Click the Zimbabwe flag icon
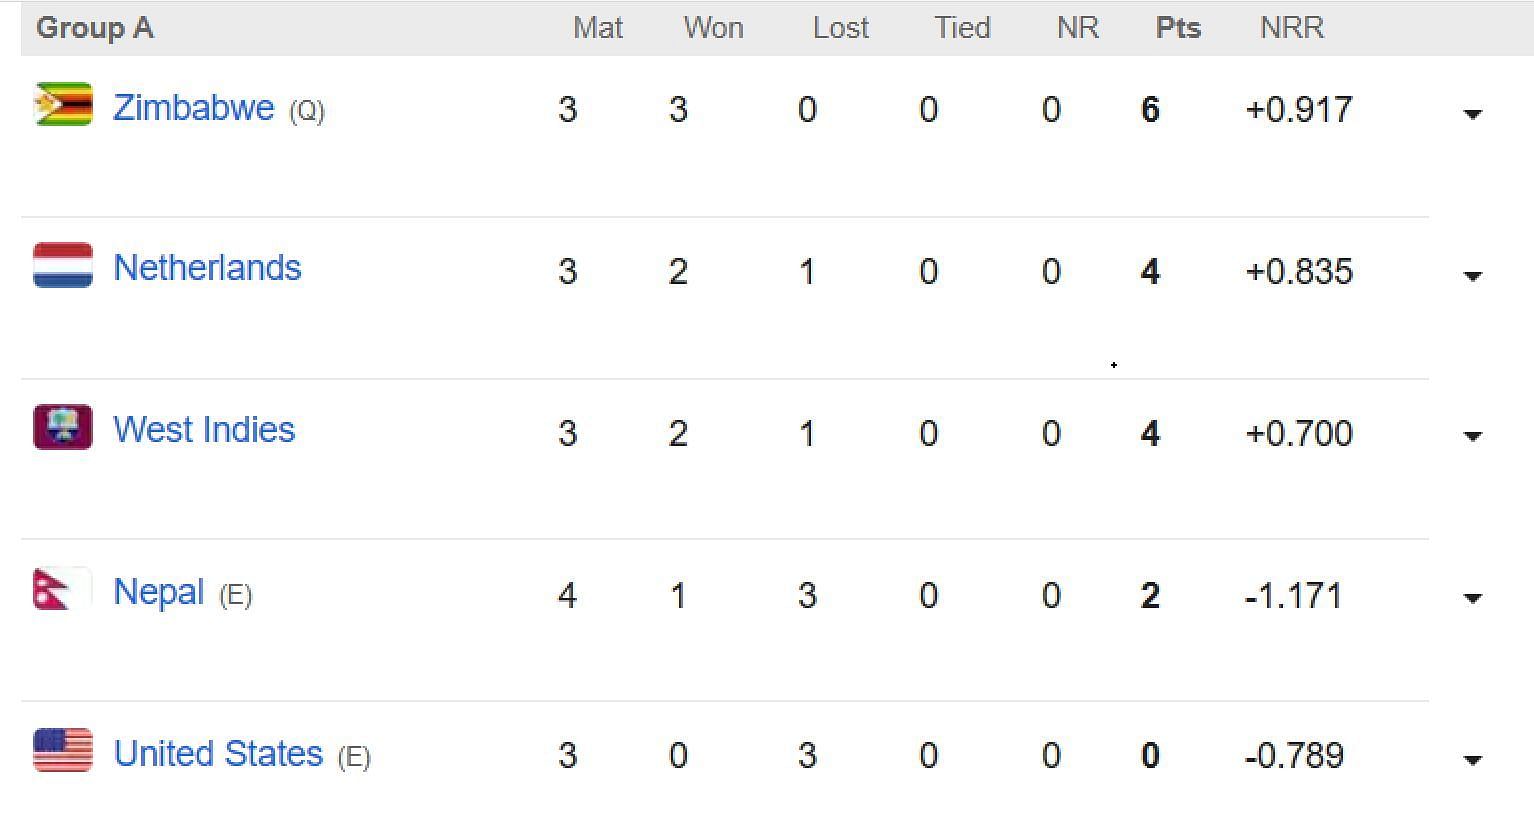The image size is (1534, 823). click(x=63, y=104)
